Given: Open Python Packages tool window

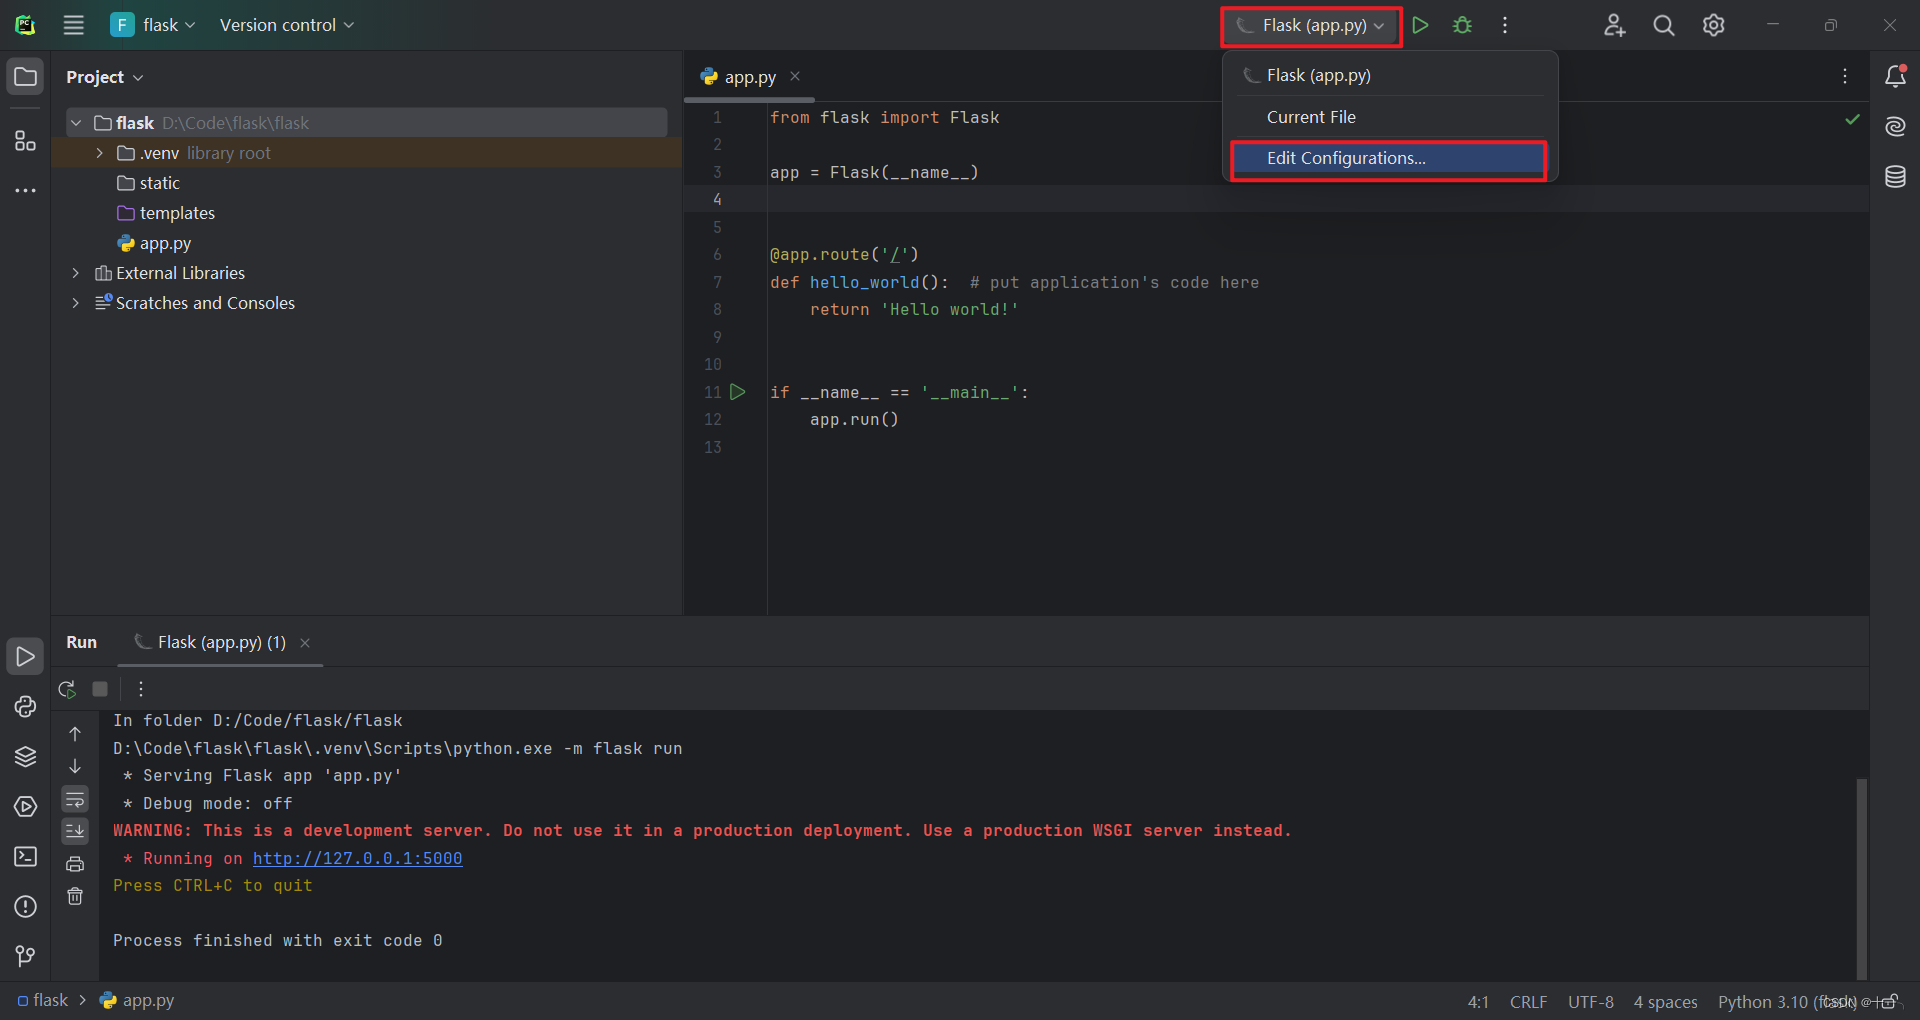Looking at the screenshot, I should point(25,706).
